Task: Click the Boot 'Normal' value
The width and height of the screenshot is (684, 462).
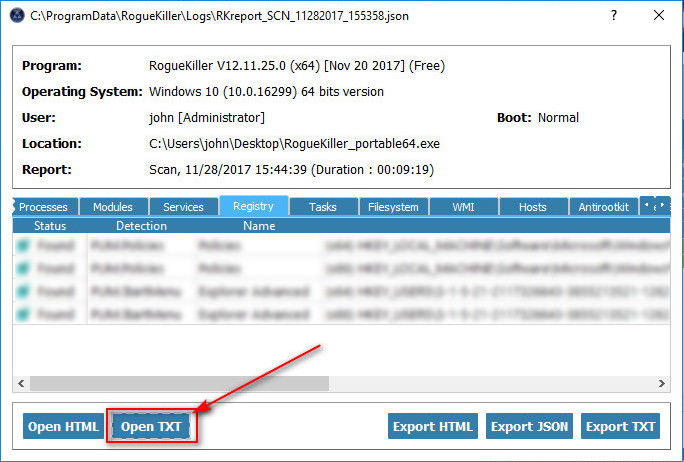Action: pyautogui.click(x=558, y=118)
